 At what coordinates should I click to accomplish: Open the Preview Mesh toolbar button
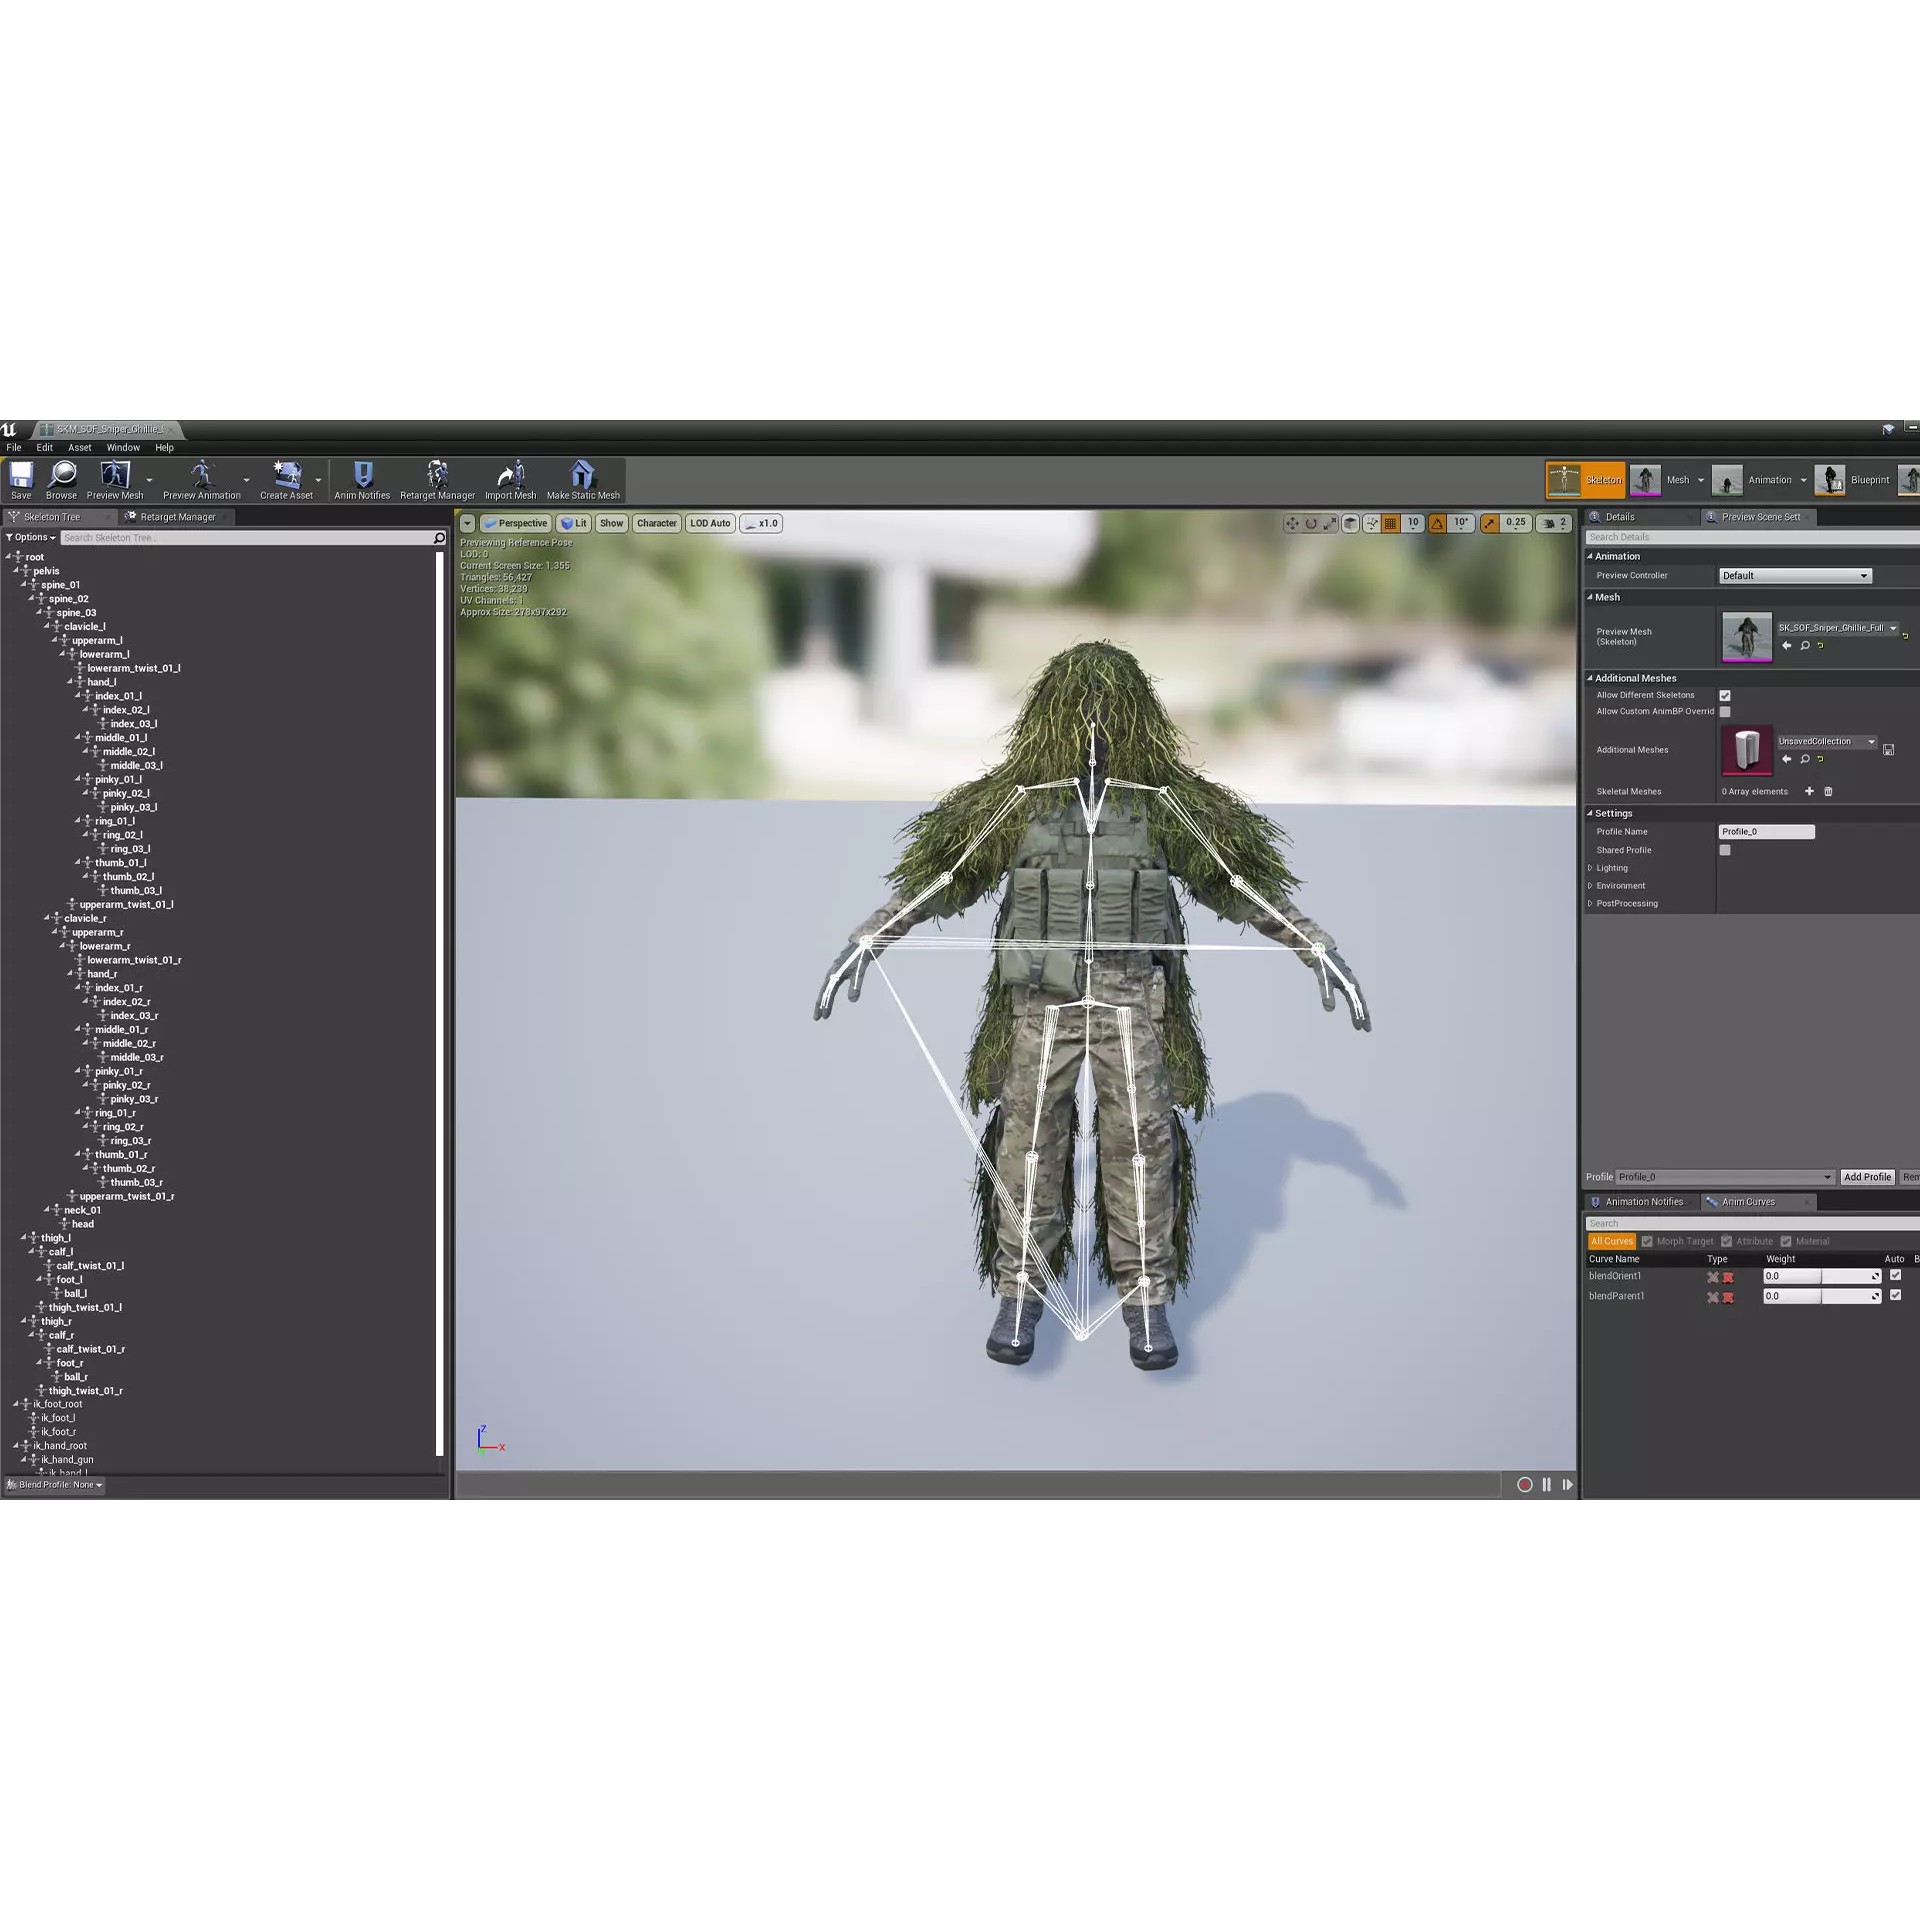point(115,480)
